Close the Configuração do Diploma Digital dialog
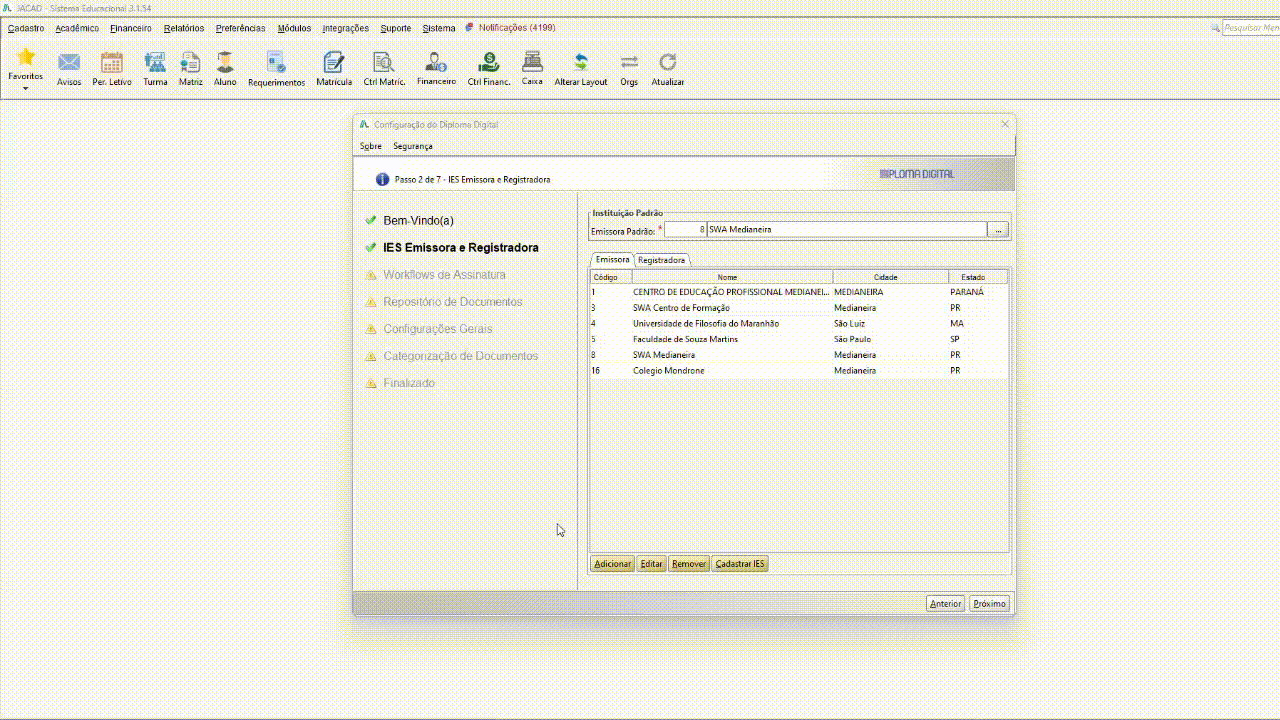This screenshot has height=720, width=1280. [1005, 124]
